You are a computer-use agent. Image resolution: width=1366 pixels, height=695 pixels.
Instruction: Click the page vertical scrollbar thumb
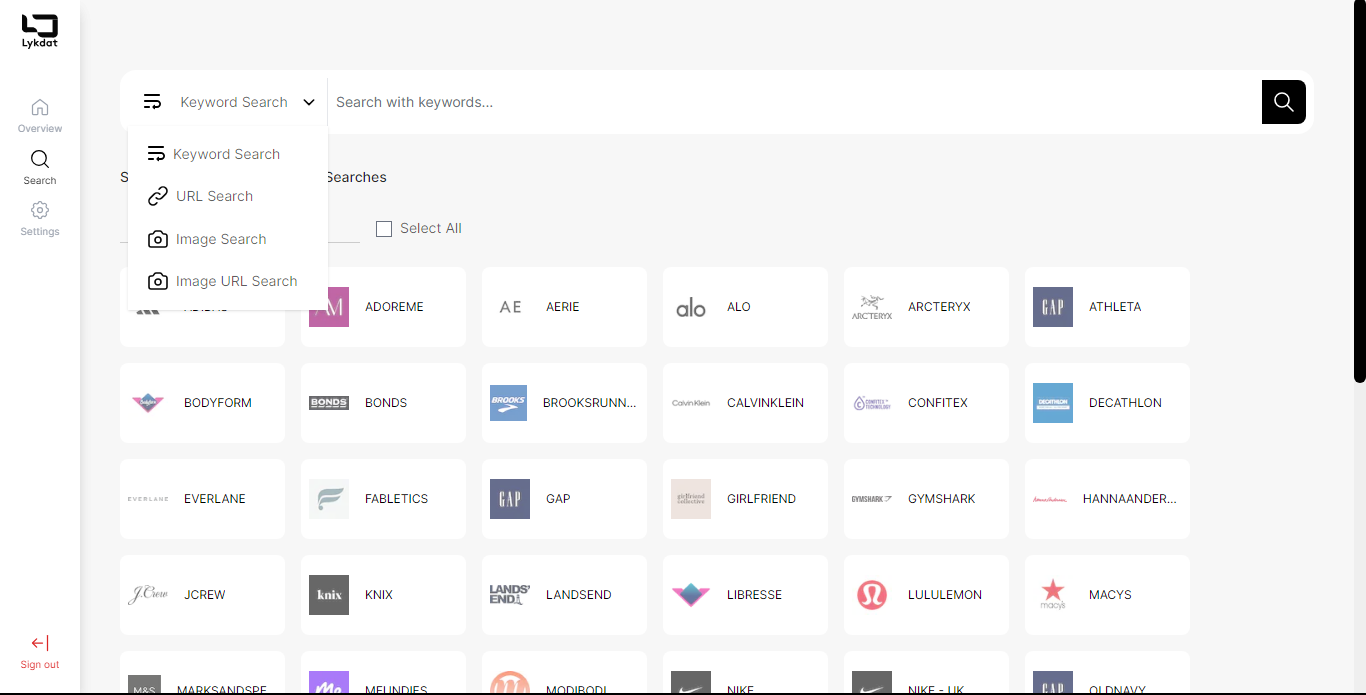coord(1359,192)
